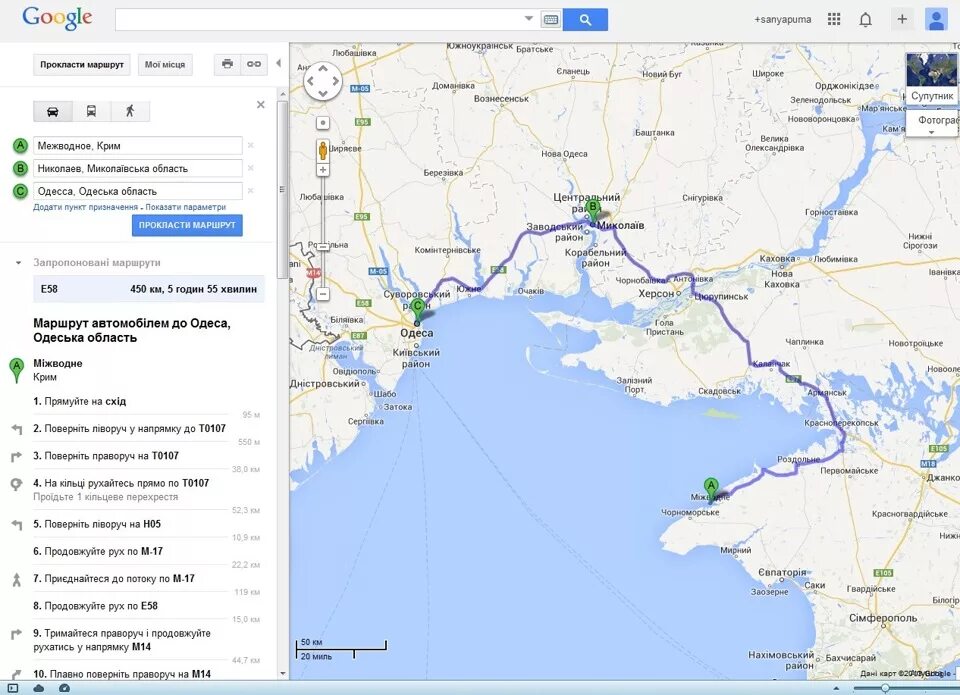Select the E58 450 км route
This screenshot has width=960, height=695.
click(x=149, y=289)
